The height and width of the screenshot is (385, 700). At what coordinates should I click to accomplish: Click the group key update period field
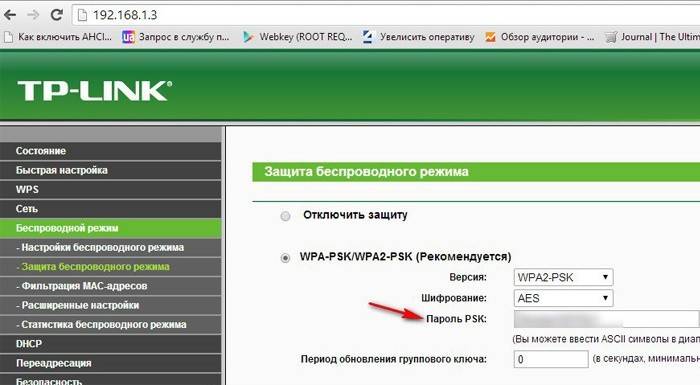click(x=551, y=359)
